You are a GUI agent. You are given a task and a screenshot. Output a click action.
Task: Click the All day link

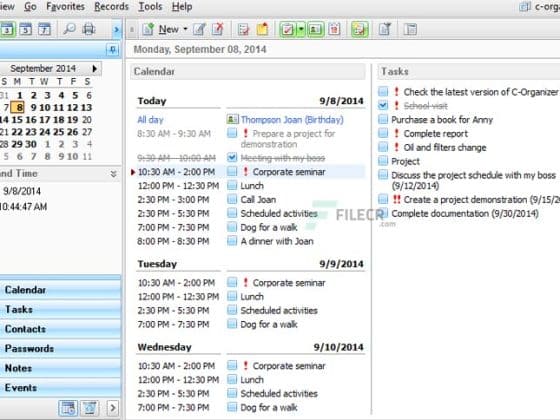[150, 120]
